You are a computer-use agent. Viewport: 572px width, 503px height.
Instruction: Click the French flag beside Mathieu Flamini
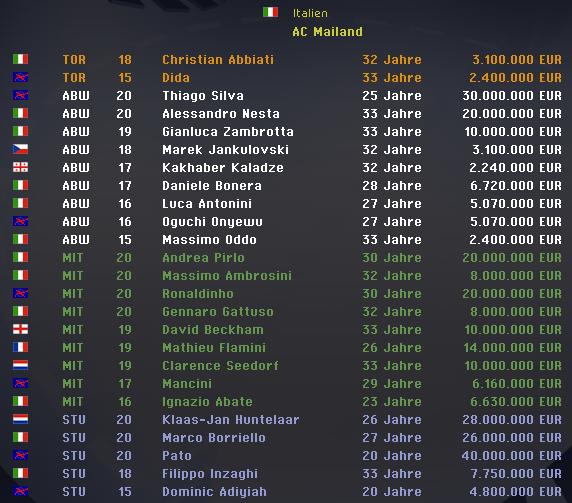pos(20,347)
